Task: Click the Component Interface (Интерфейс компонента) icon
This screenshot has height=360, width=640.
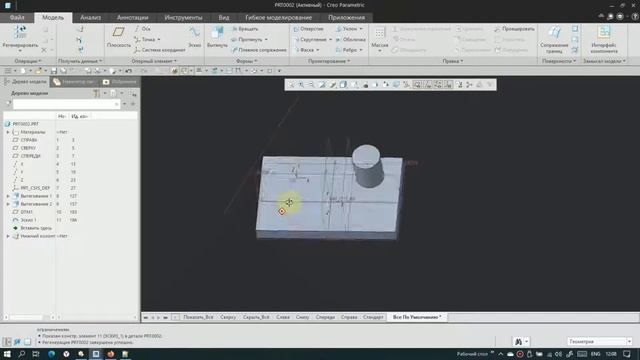Action: (604, 32)
